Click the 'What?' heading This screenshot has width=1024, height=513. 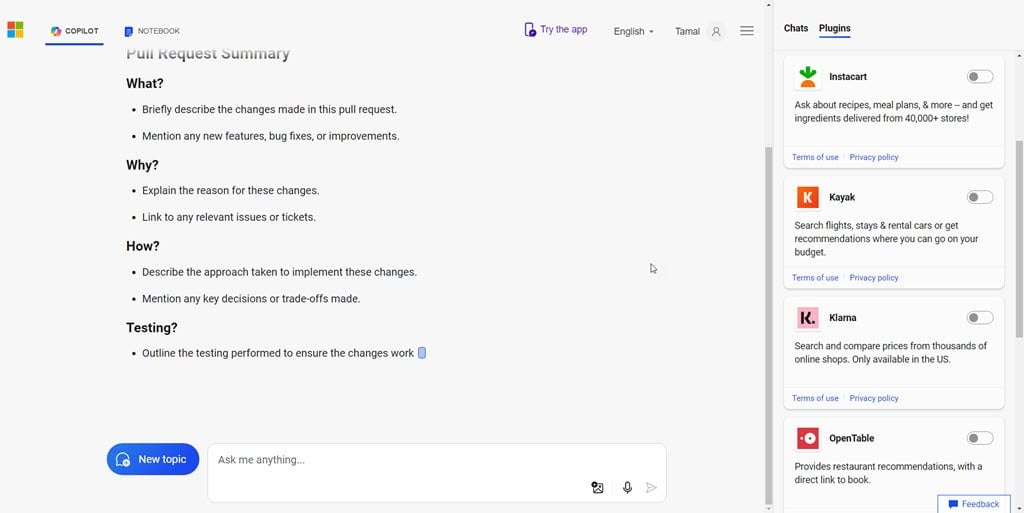coord(145,84)
